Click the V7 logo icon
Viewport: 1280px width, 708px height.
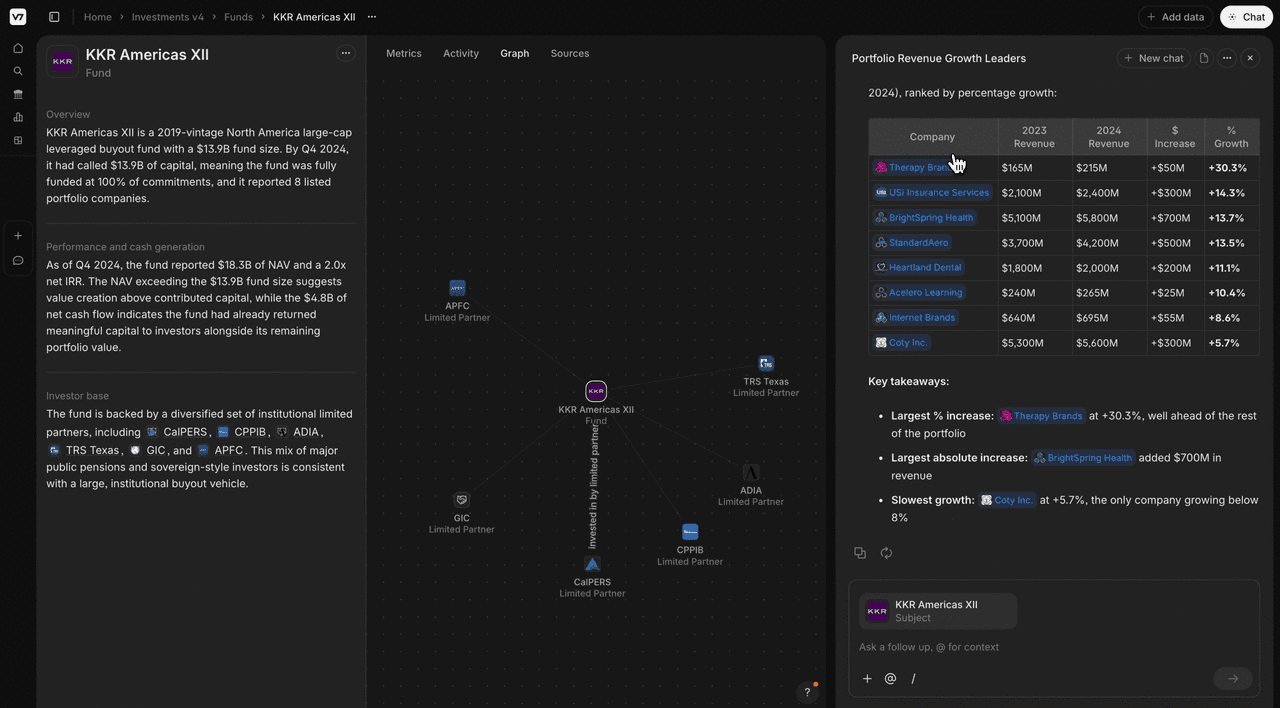[18, 17]
